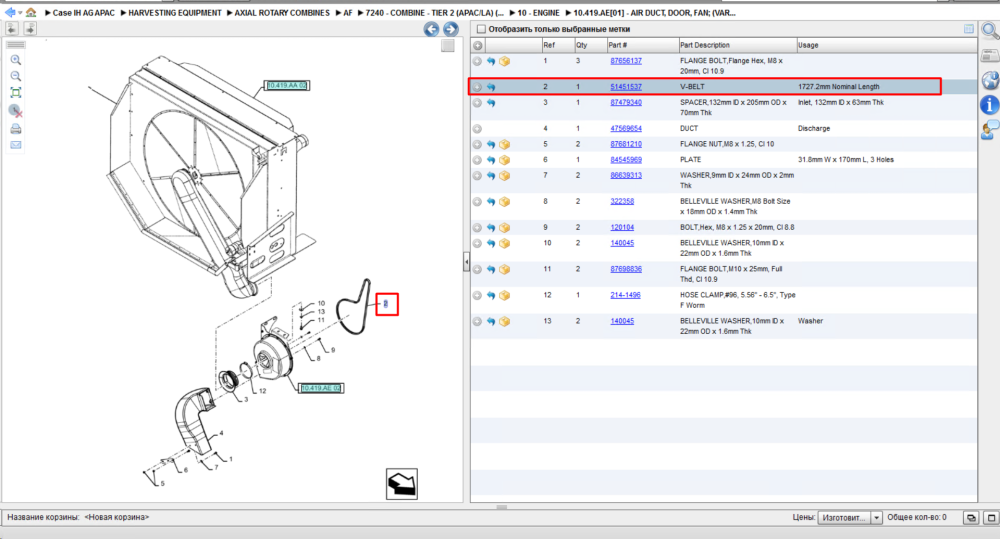
Task: Open the 'AF' breadcrumb
Action: click(x=348, y=13)
